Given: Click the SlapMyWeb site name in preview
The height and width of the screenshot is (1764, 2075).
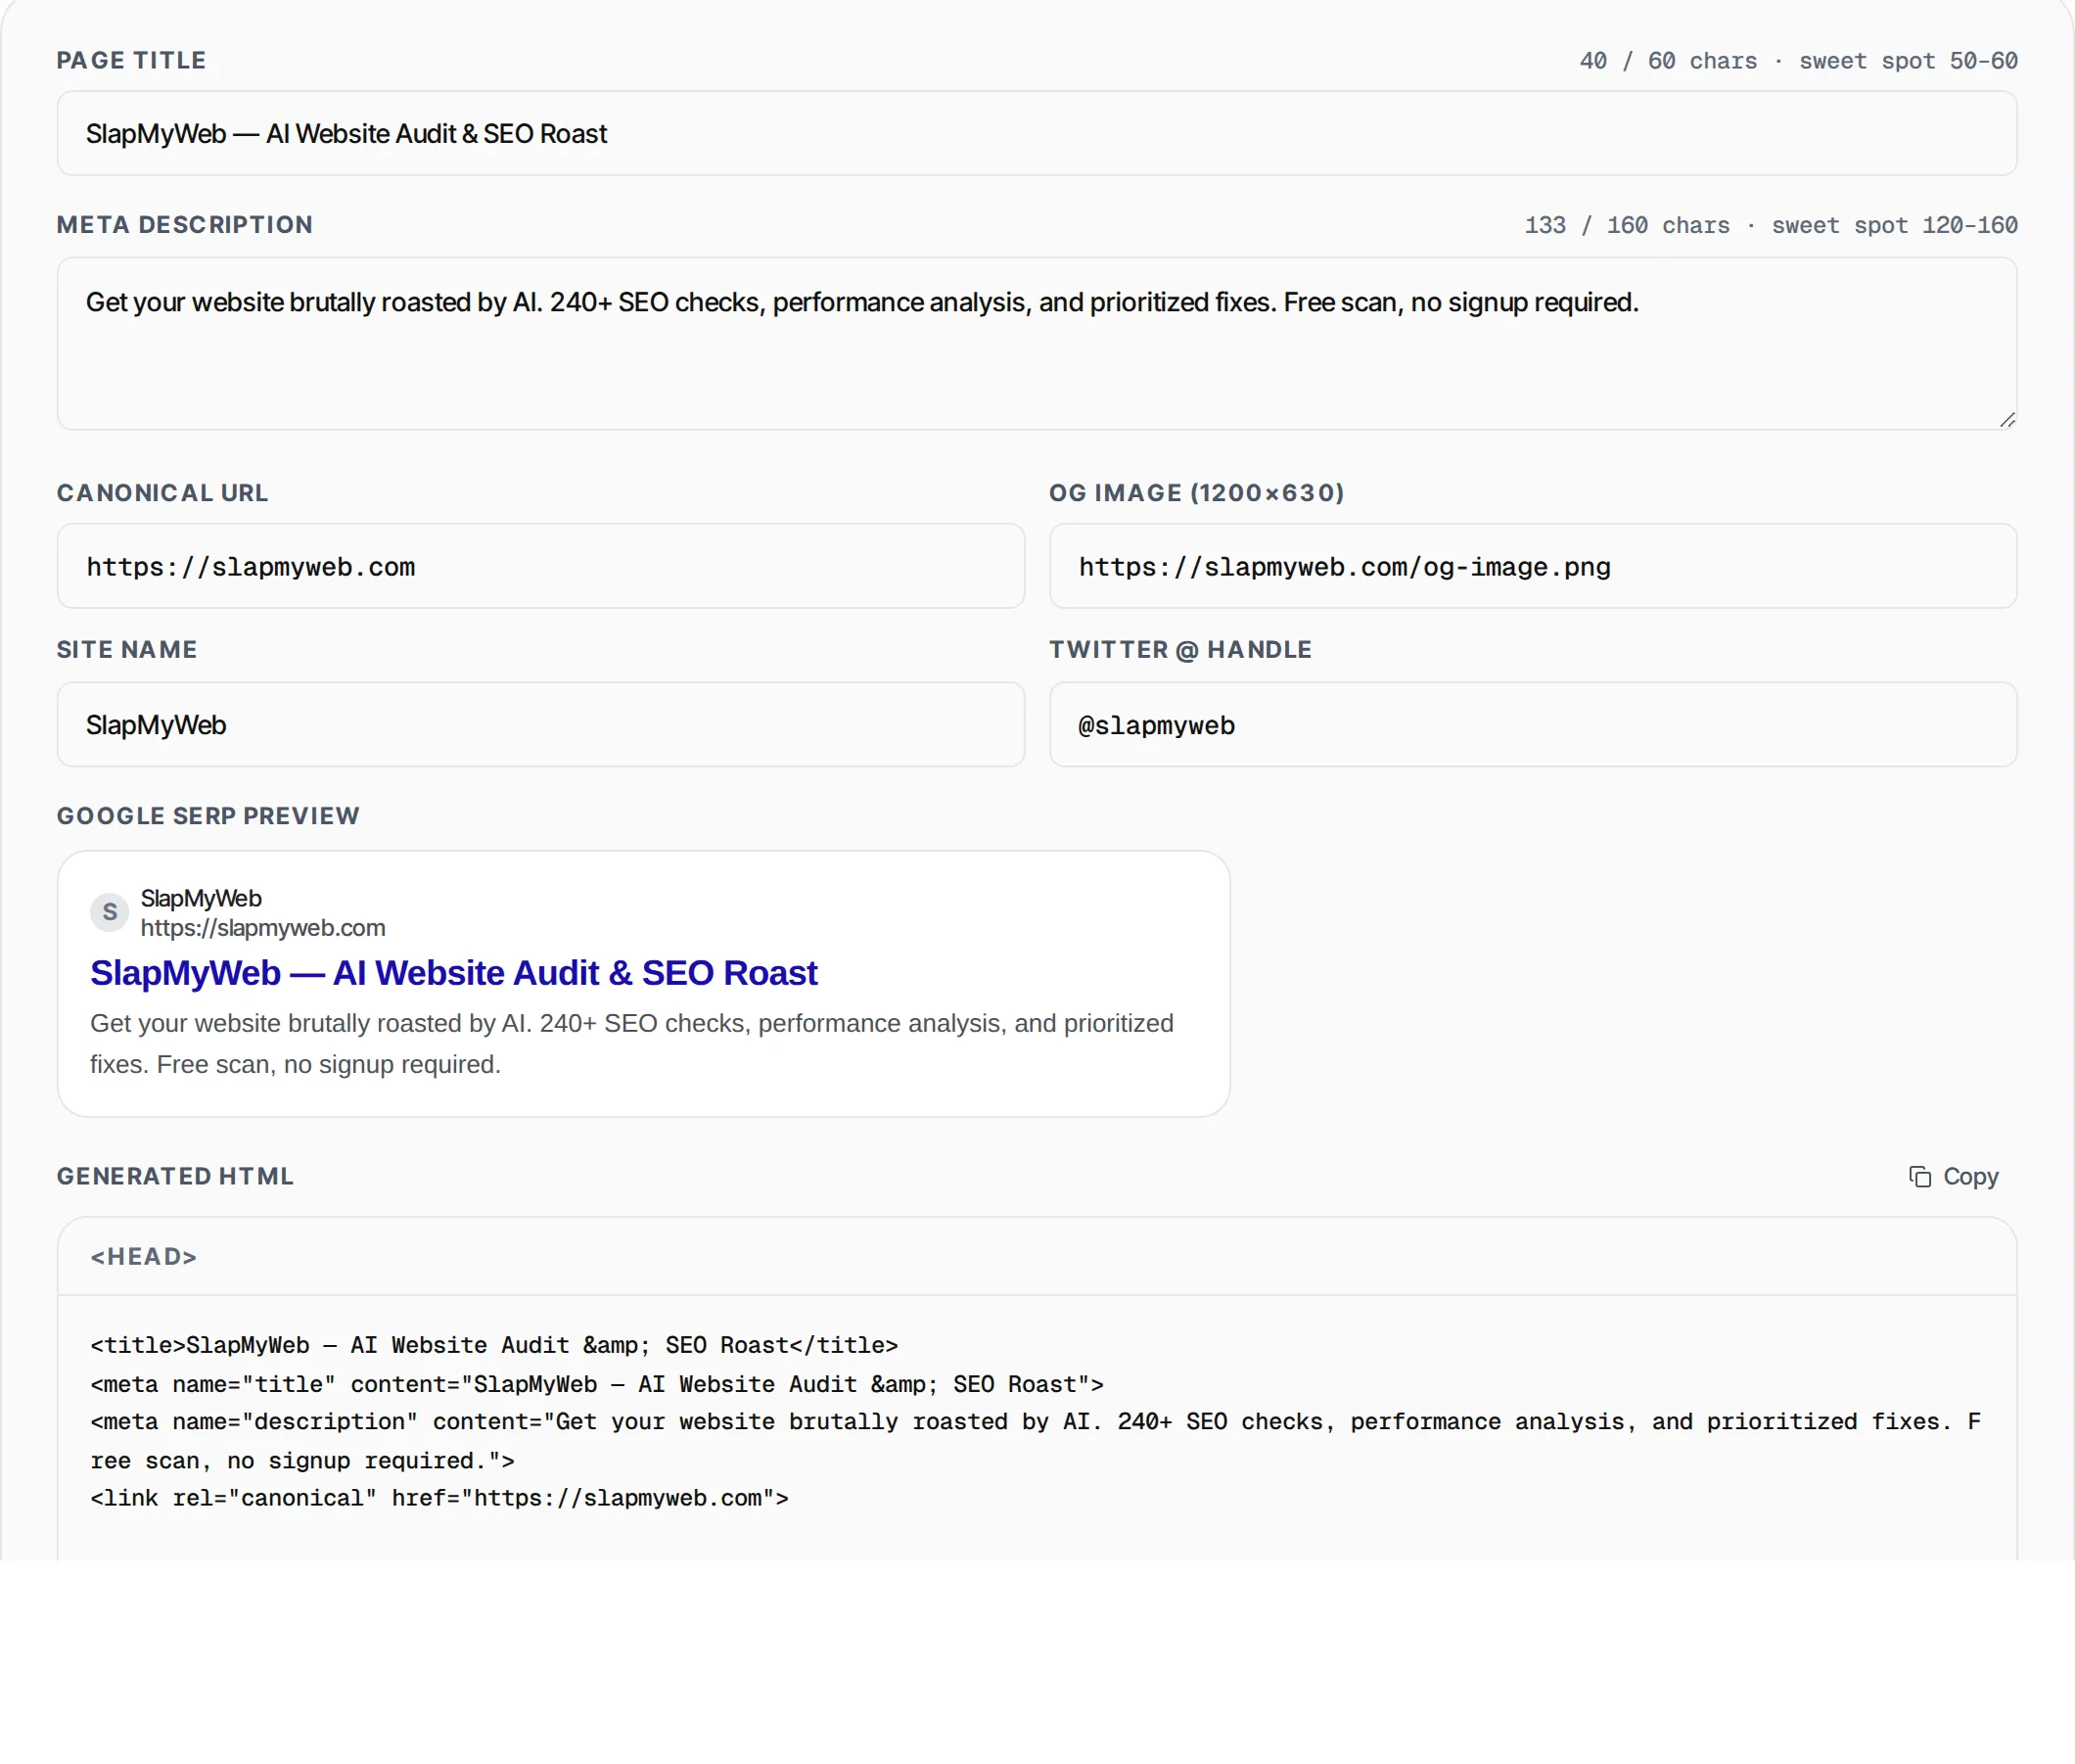Looking at the screenshot, I should point(201,899).
